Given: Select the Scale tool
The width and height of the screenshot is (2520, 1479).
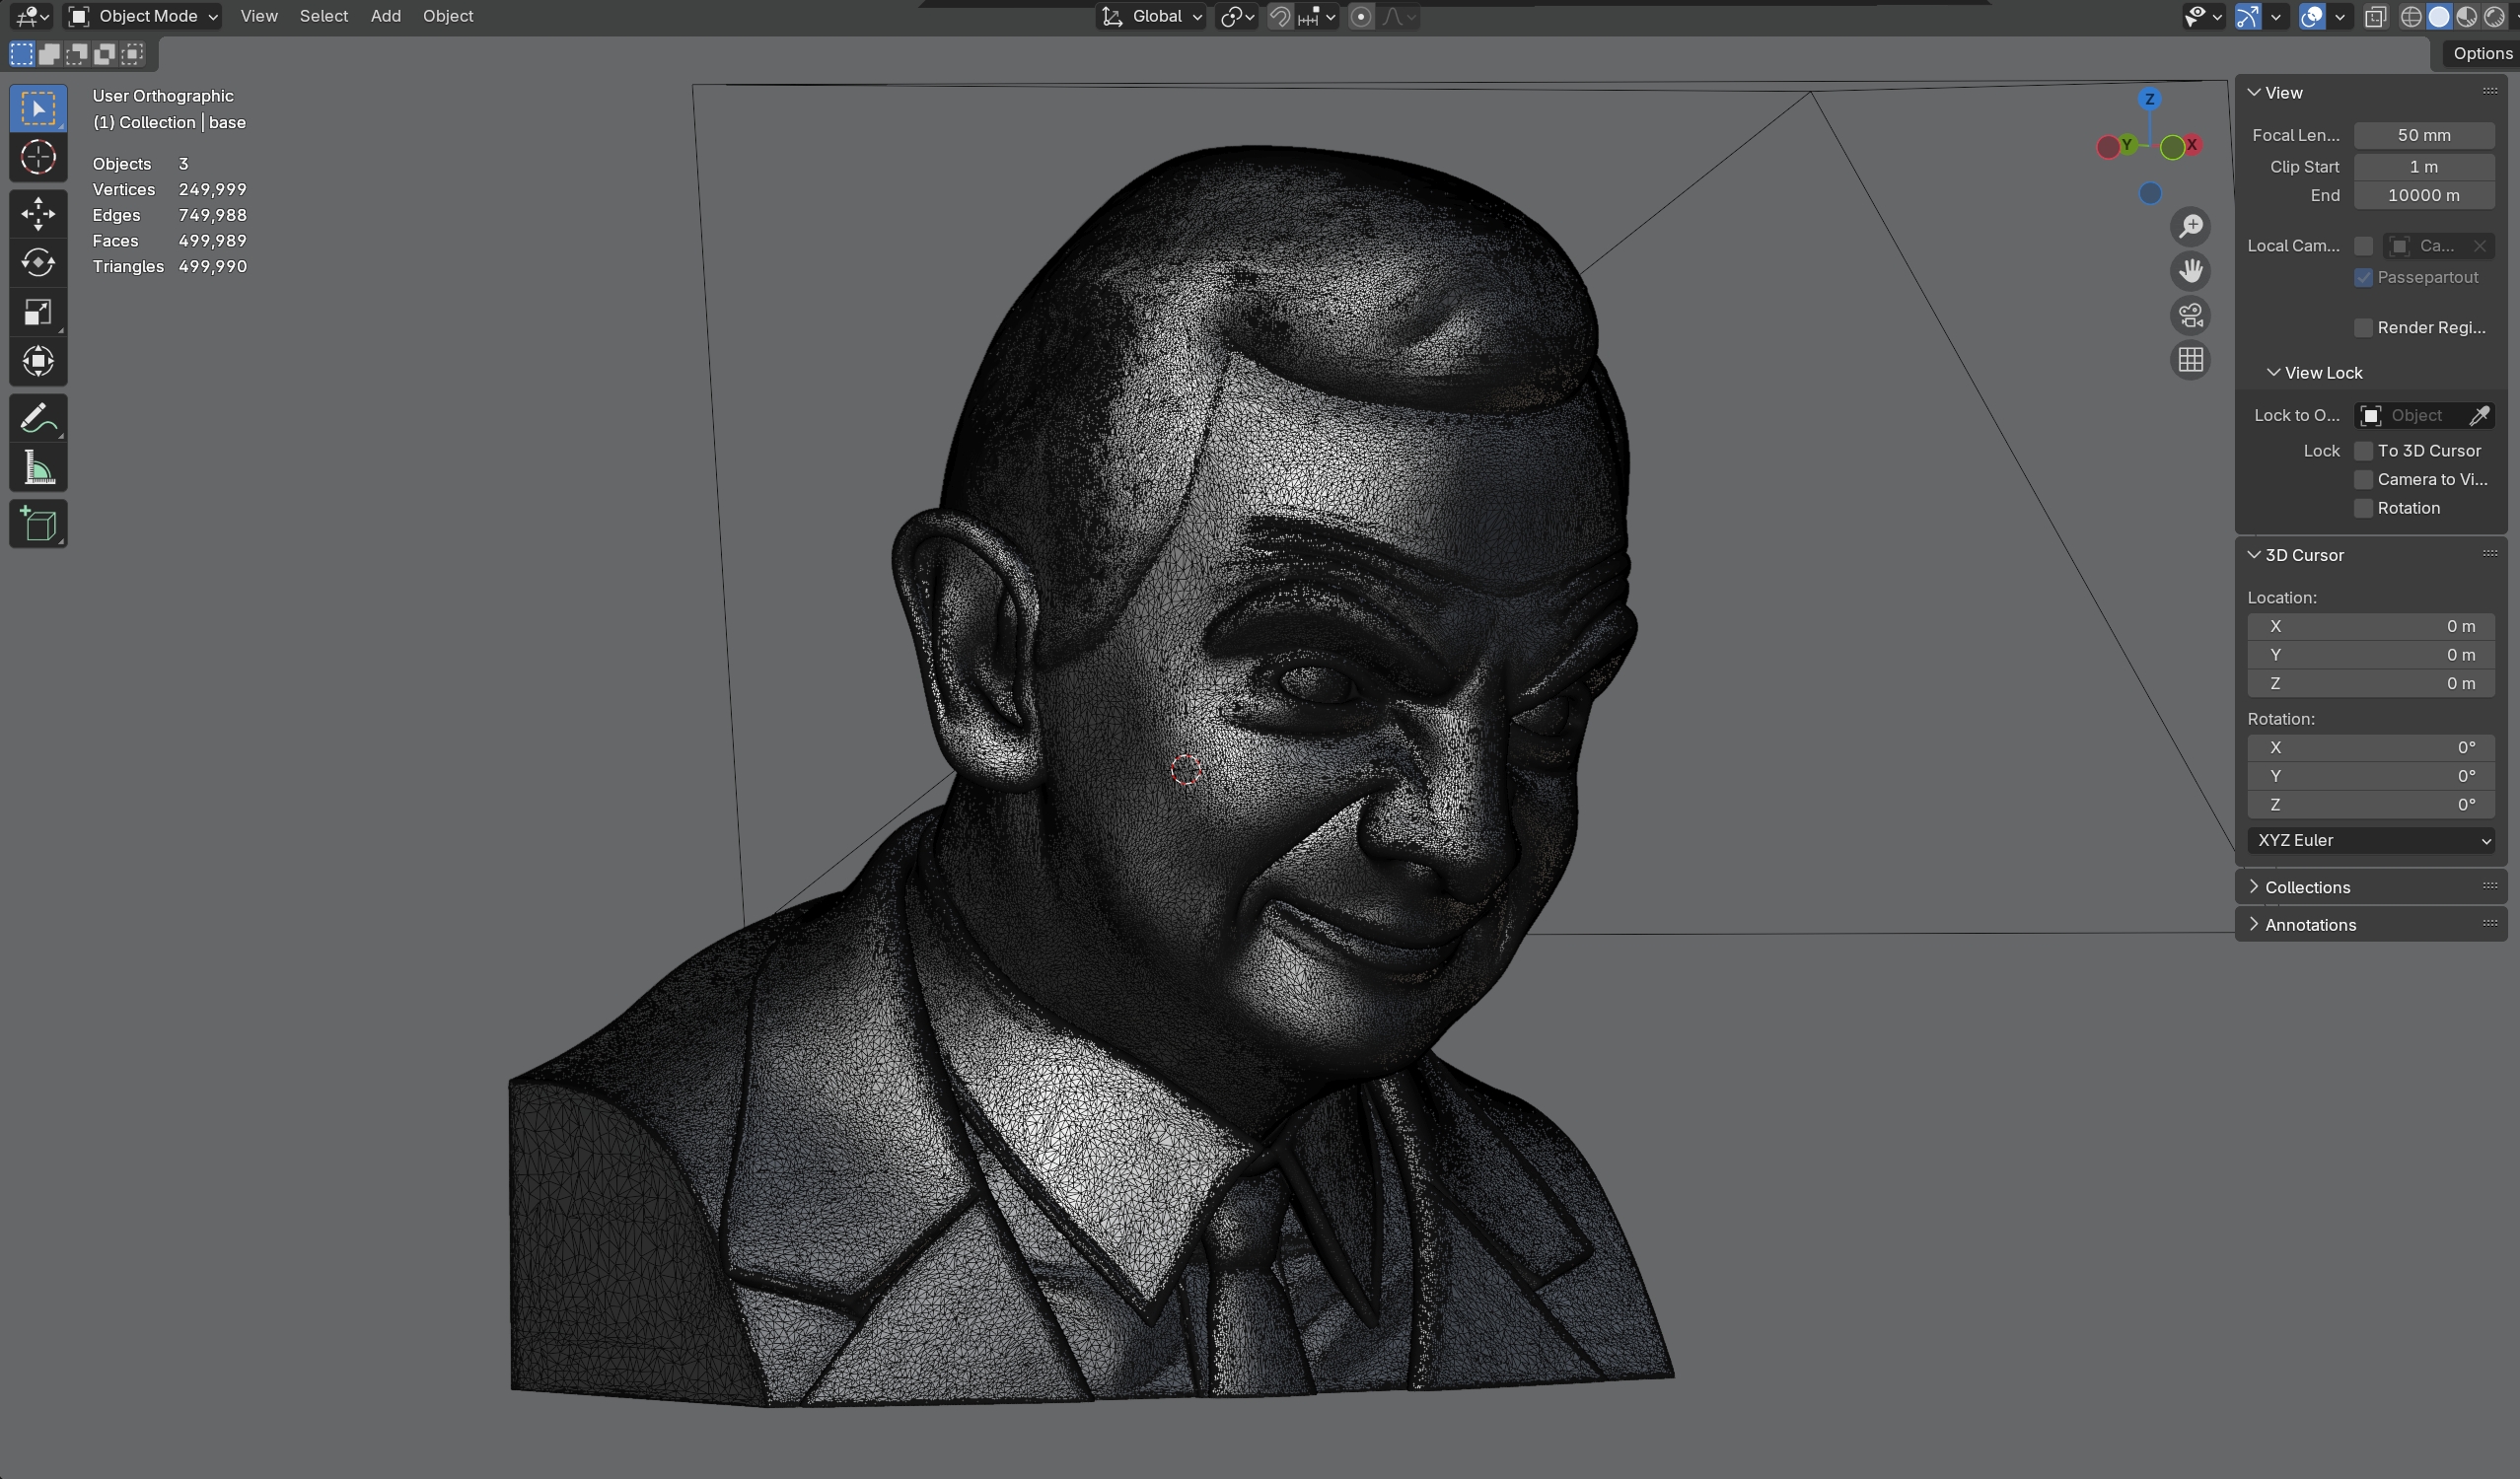Looking at the screenshot, I should 38,312.
